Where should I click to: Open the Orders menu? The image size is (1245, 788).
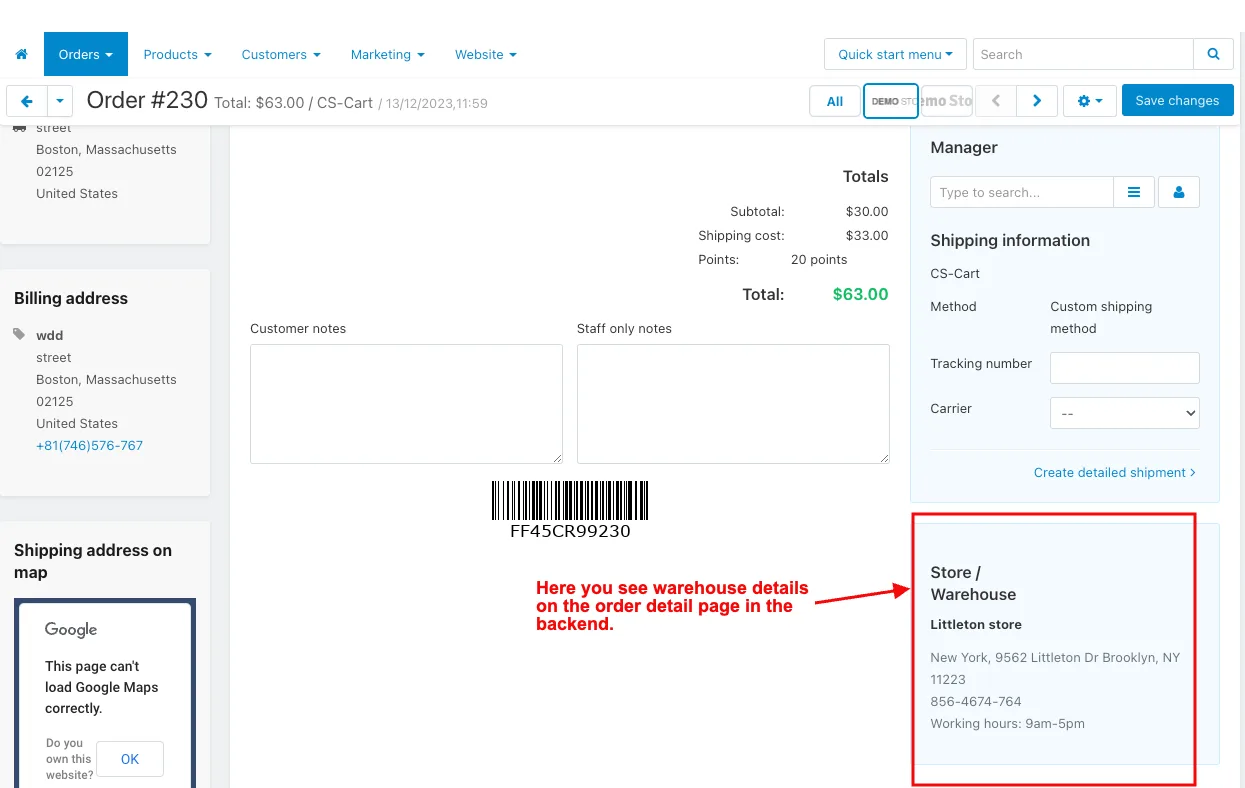(86, 54)
